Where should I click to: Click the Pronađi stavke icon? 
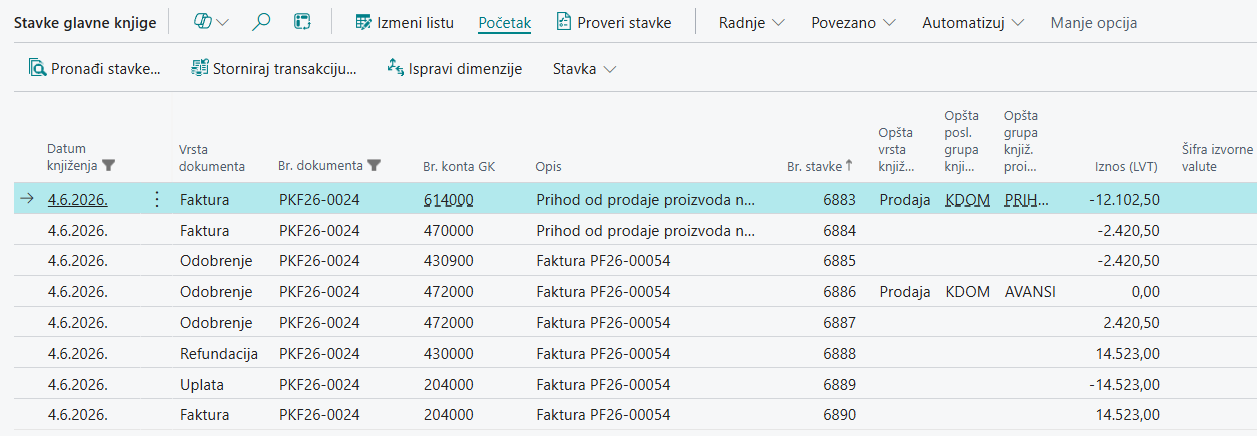click(x=37, y=69)
